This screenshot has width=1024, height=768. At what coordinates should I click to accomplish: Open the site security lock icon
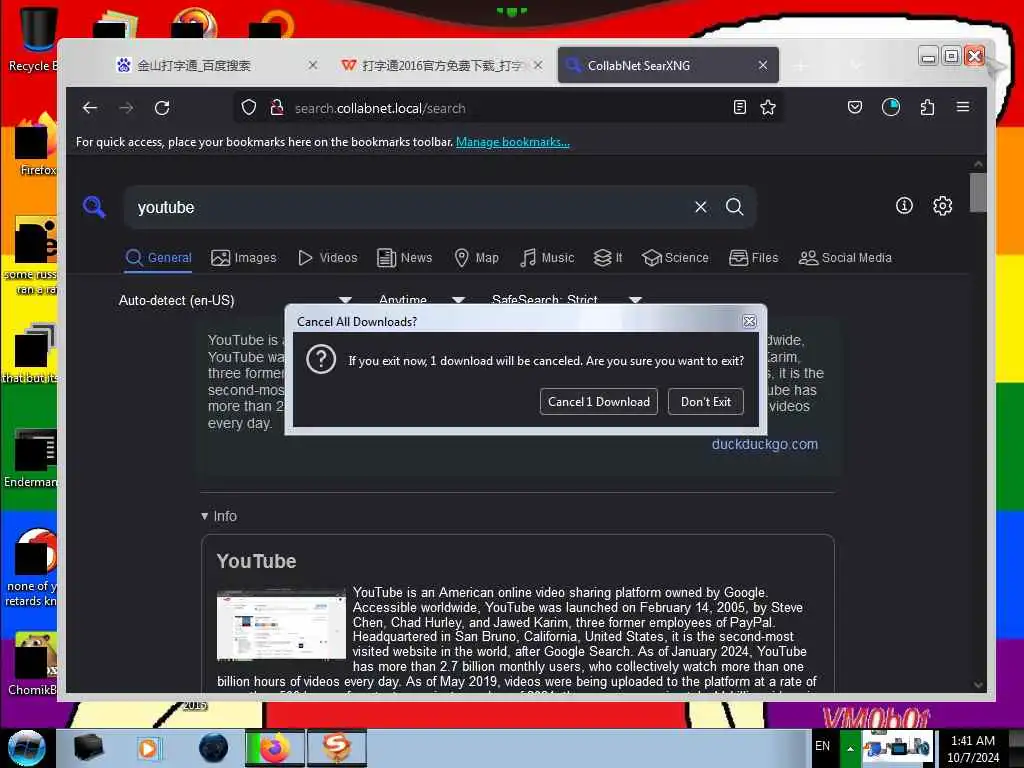pos(277,108)
